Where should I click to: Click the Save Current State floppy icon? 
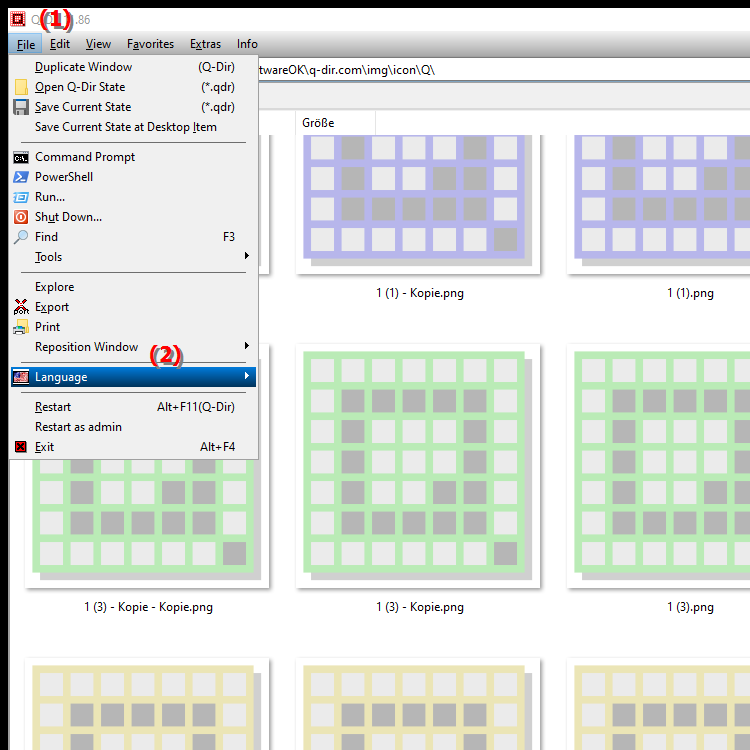21,107
